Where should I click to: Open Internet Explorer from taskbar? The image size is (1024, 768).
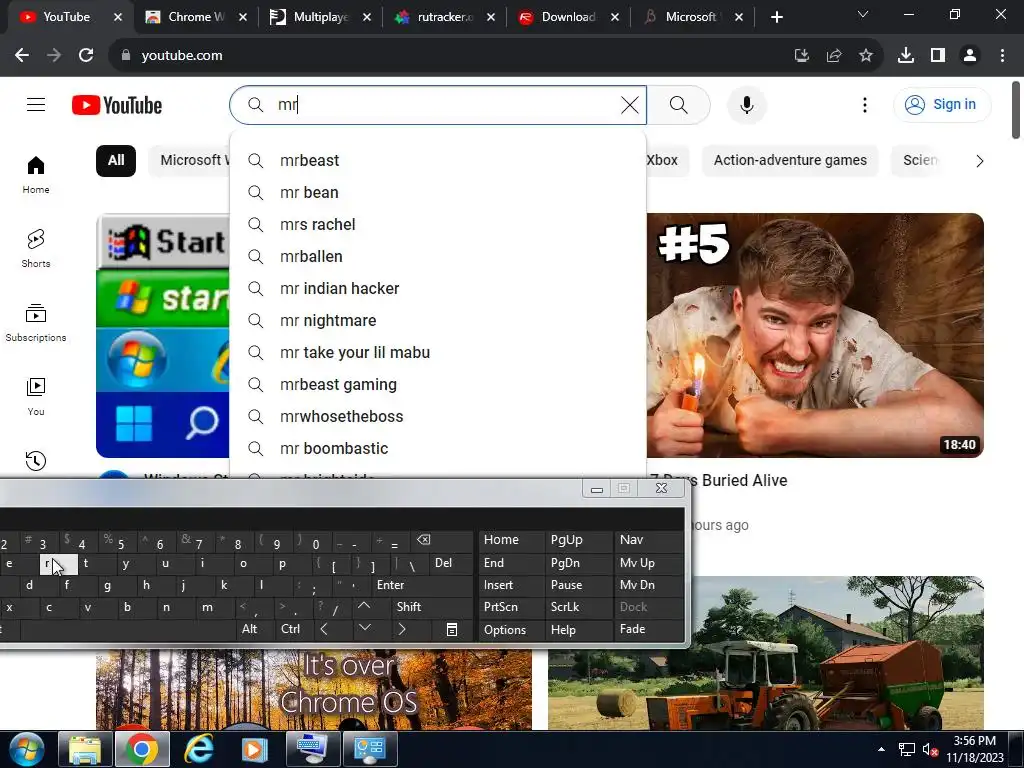tap(199, 750)
